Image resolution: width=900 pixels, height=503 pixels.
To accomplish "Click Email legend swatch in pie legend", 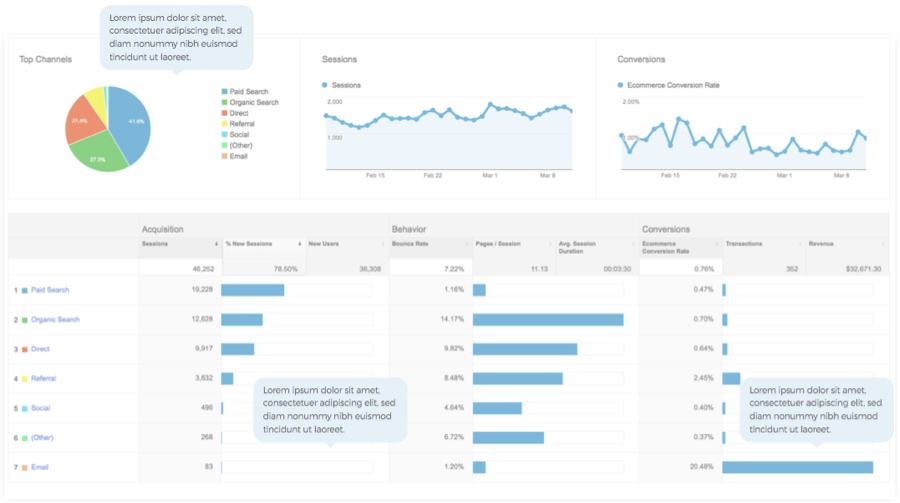I will (224, 156).
